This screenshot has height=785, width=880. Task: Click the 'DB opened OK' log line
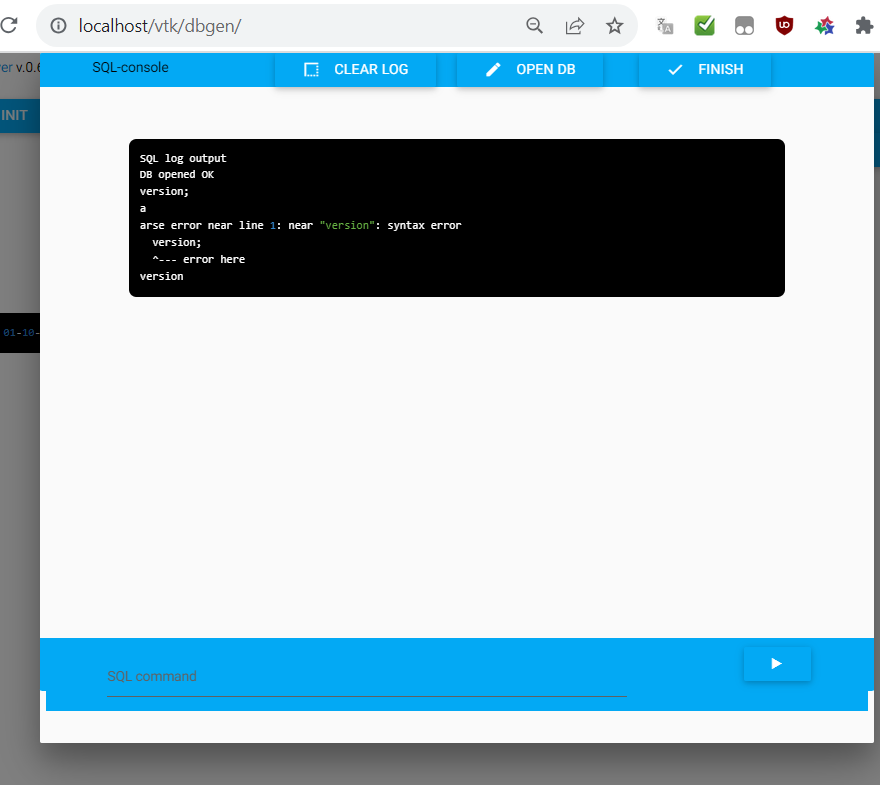tap(177, 175)
